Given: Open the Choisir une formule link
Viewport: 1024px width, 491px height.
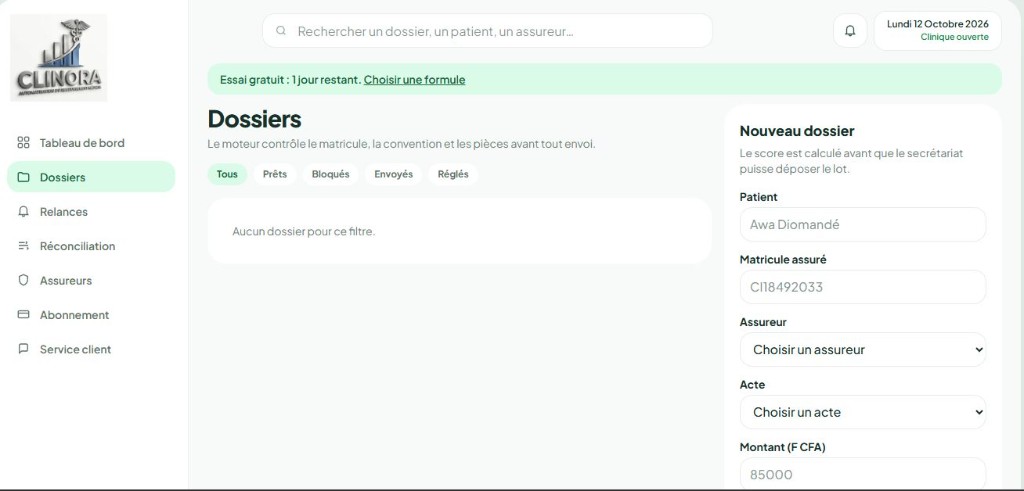Looking at the screenshot, I should (x=415, y=80).
